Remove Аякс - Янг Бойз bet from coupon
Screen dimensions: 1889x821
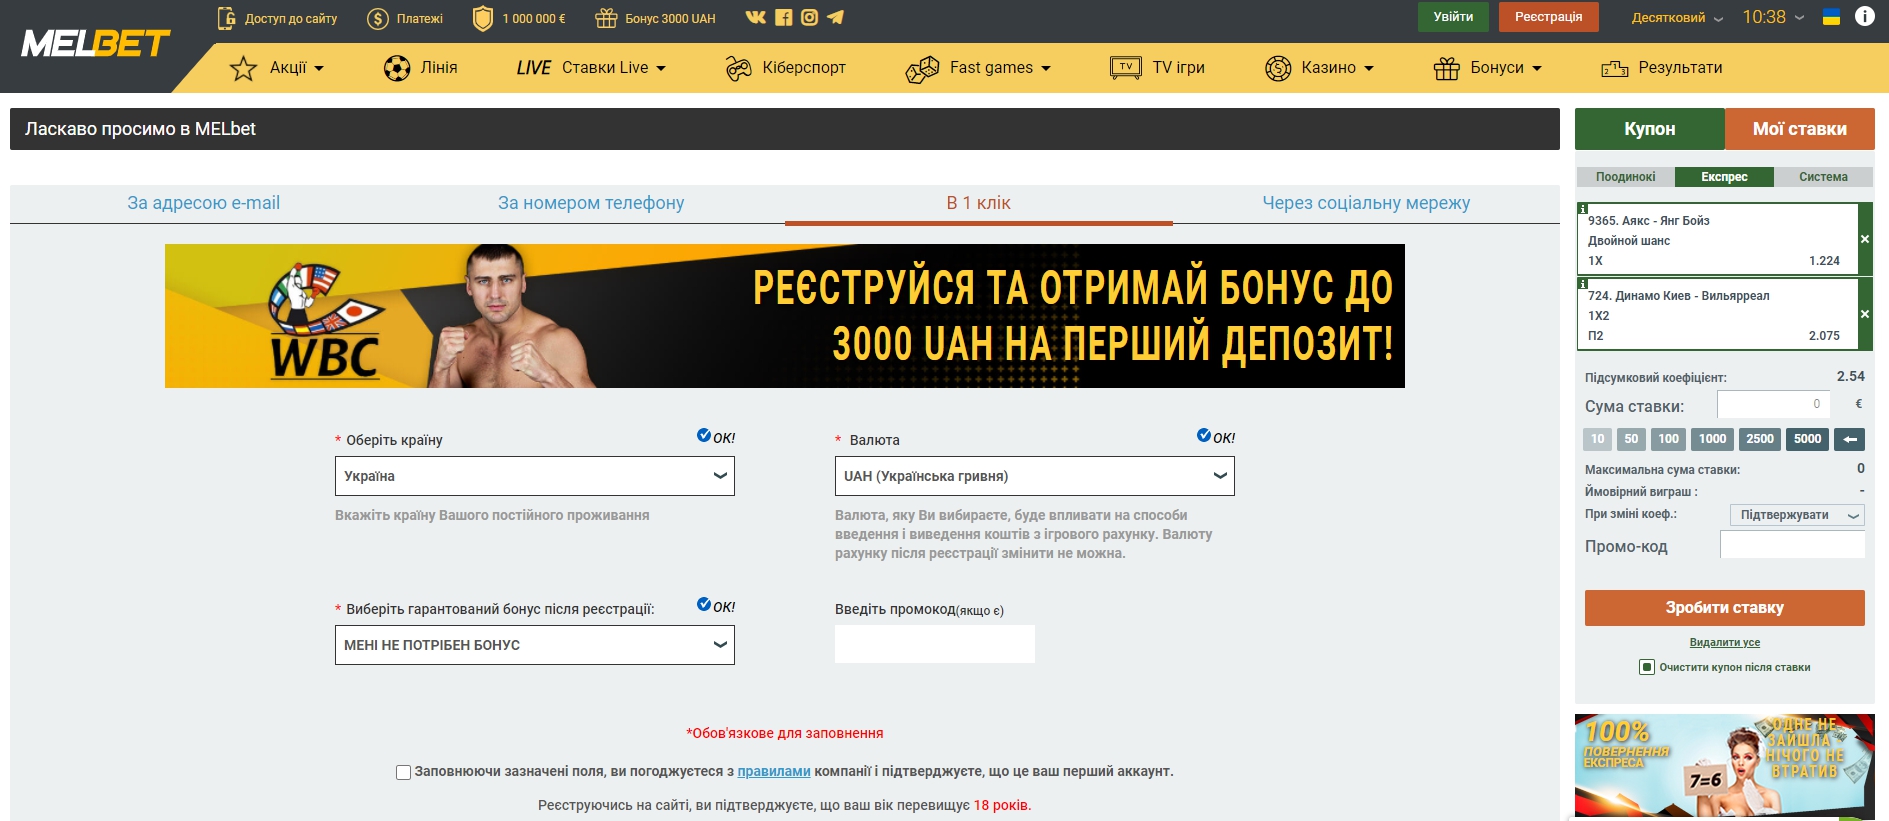click(x=1865, y=239)
